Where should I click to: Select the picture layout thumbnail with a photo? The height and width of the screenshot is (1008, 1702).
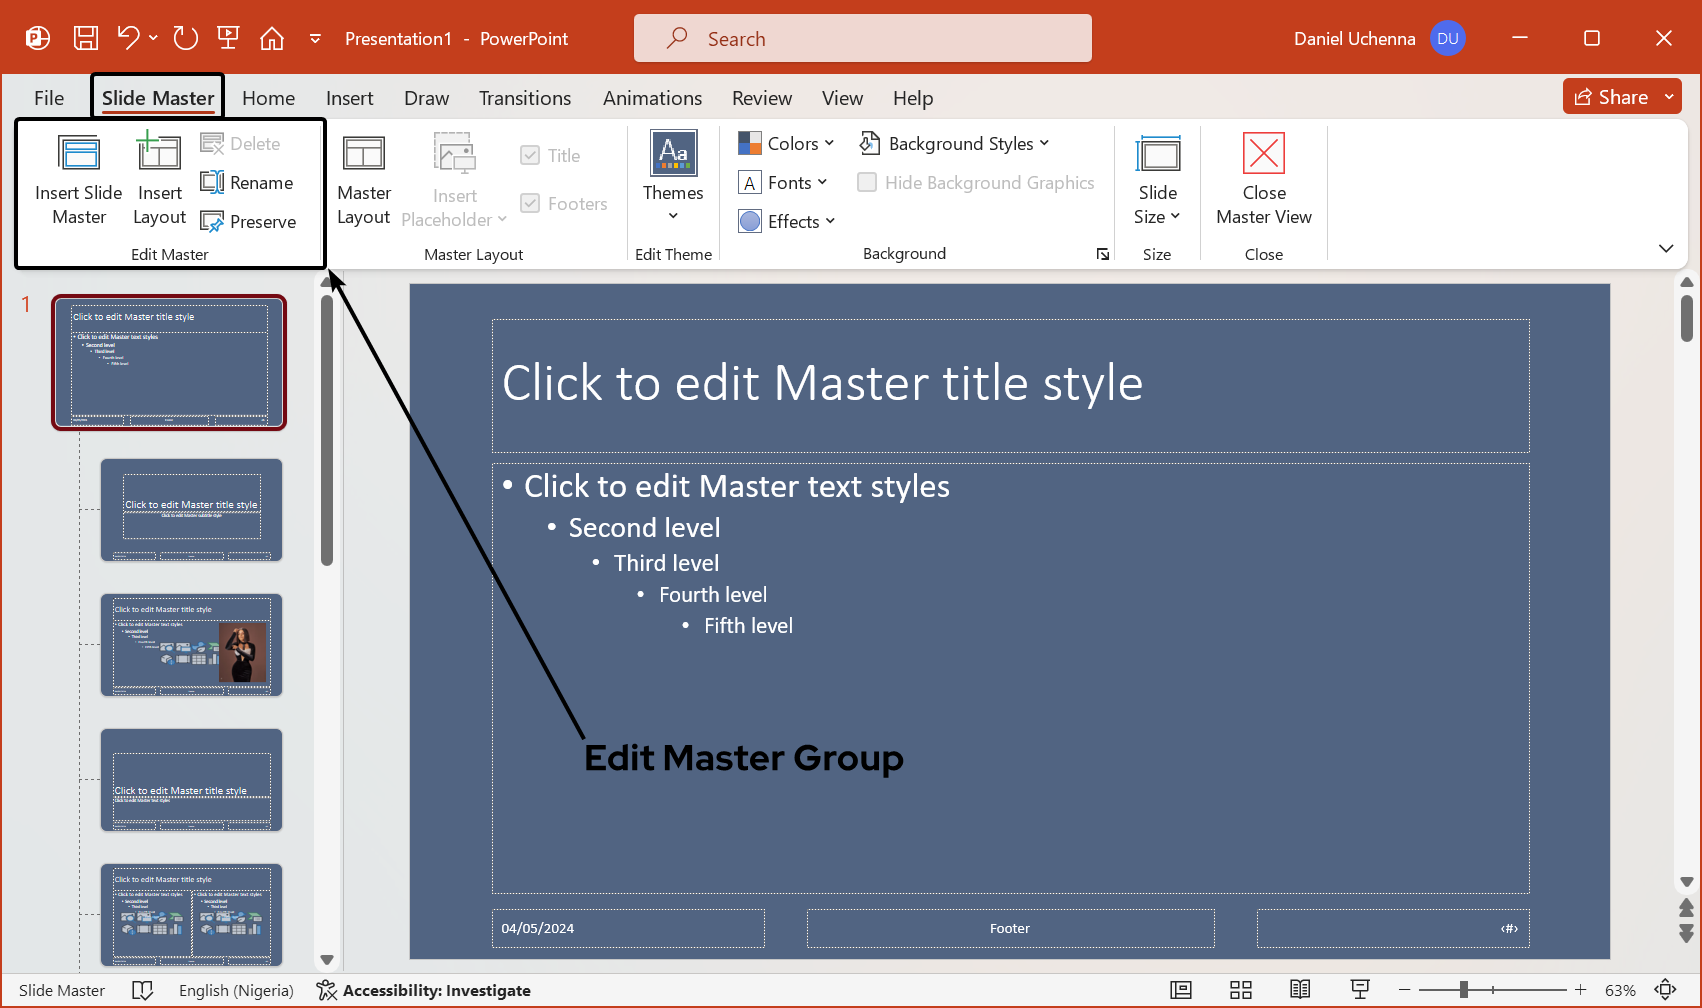(191, 645)
